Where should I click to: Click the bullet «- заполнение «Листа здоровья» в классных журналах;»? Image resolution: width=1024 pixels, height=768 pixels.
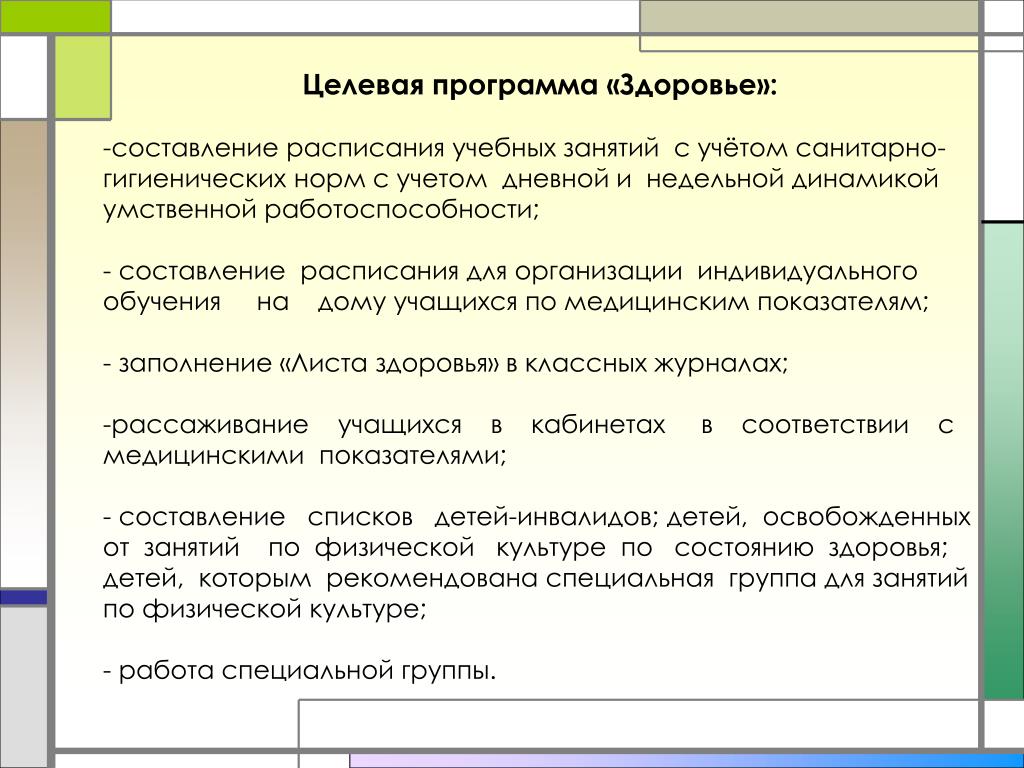point(446,364)
